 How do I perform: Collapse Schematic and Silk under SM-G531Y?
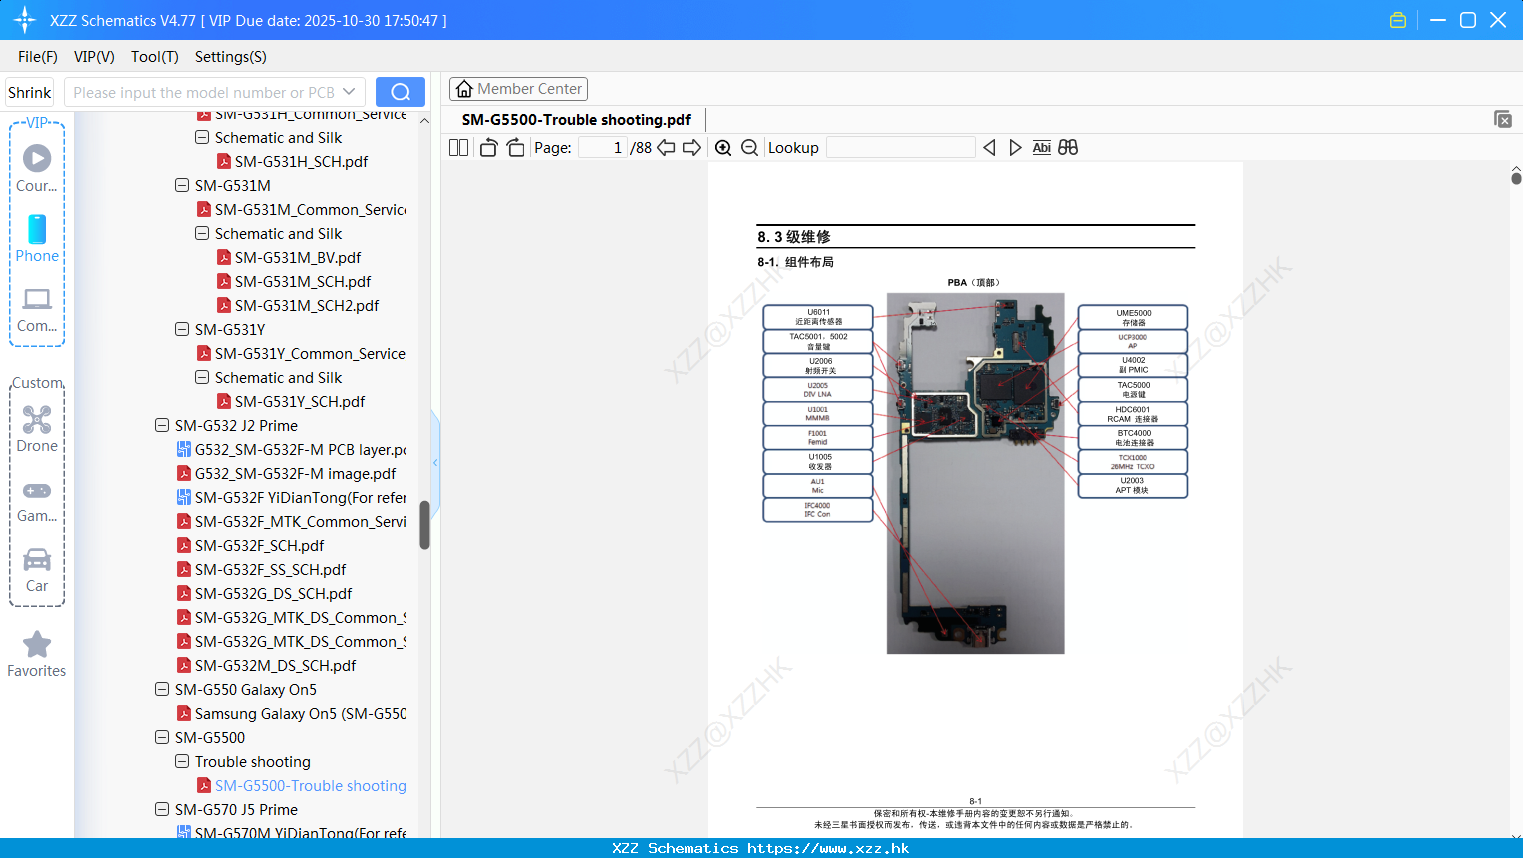[202, 377]
